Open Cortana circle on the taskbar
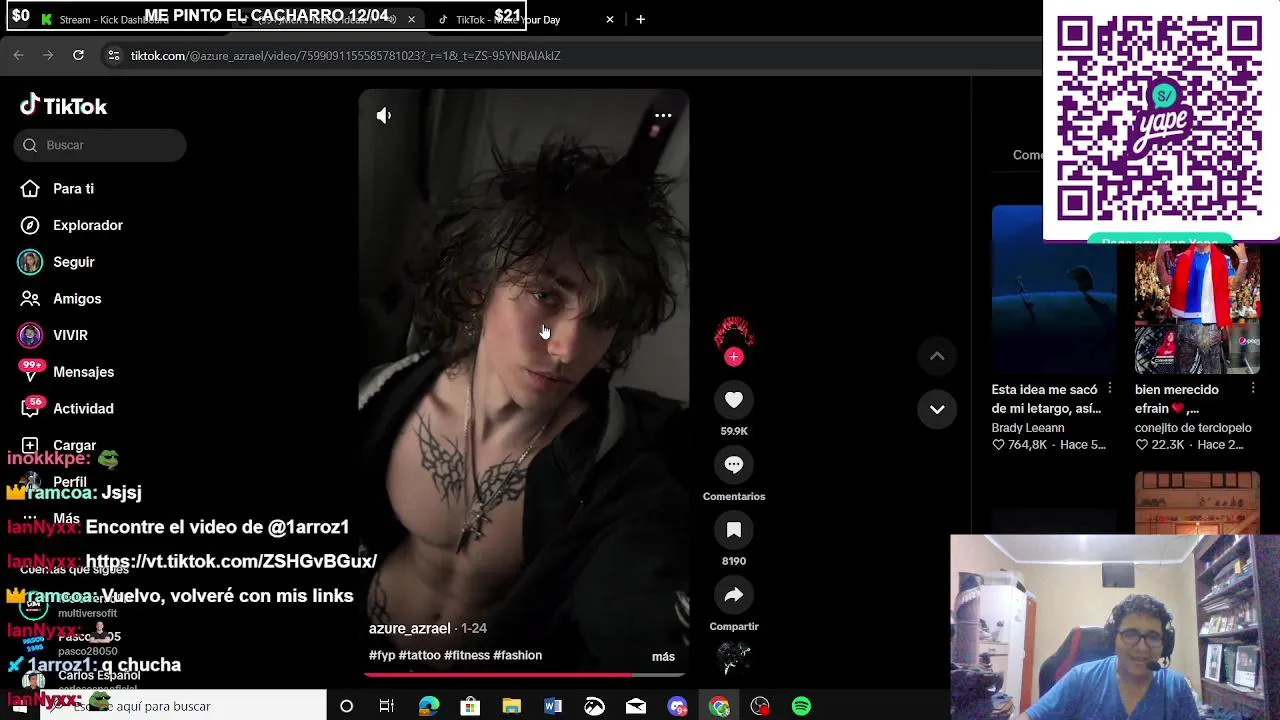The height and width of the screenshot is (720, 1280). click(346, 706)
